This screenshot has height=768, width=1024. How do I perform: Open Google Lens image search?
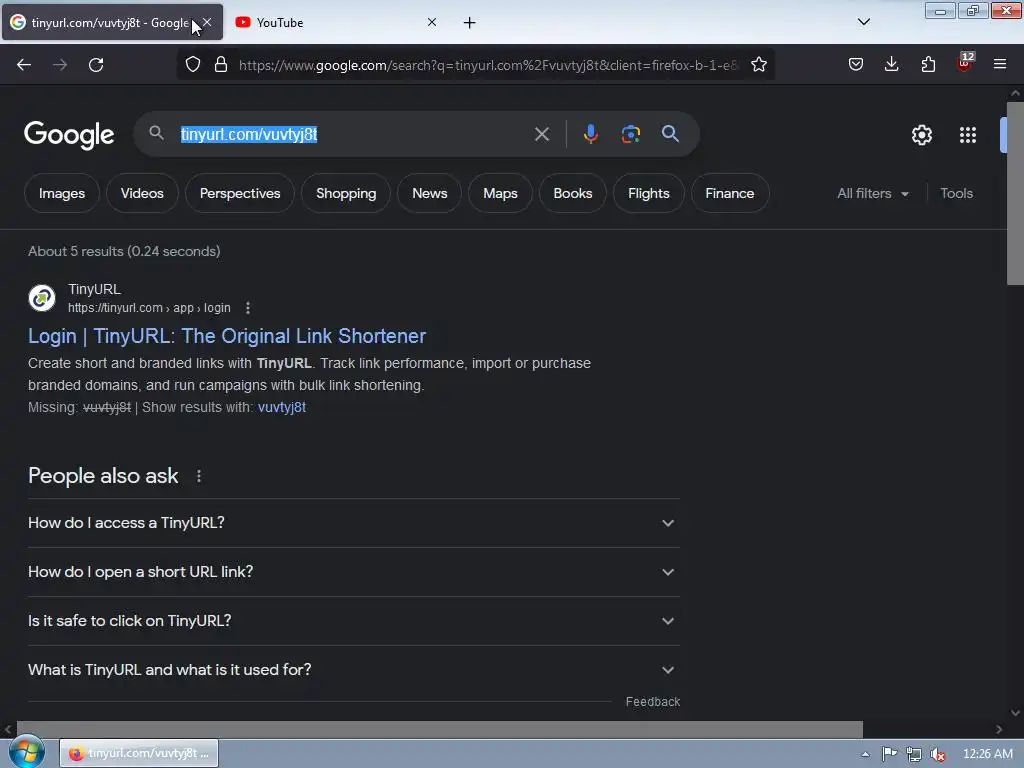click(x=630, y=134)
